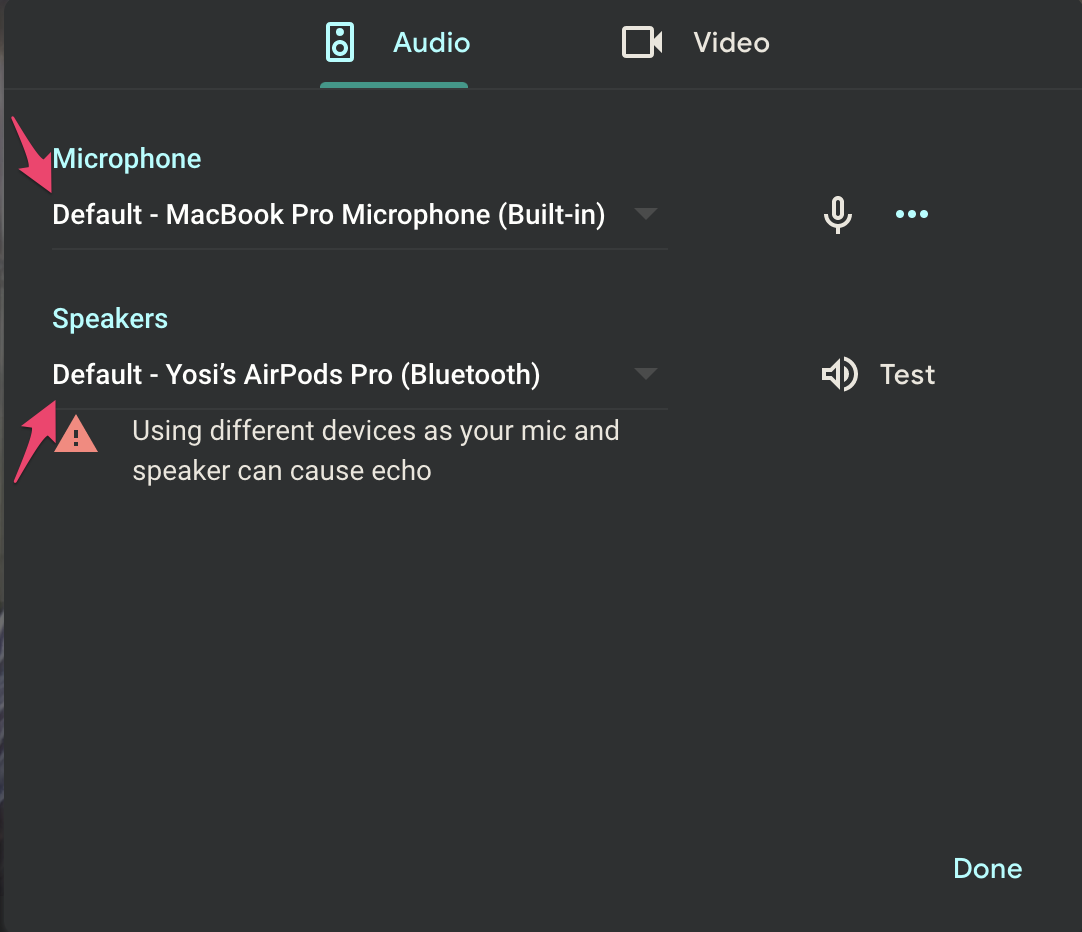Click the video camera icon near Video tab
The image size is (1082, 932).
coord(640,42)
